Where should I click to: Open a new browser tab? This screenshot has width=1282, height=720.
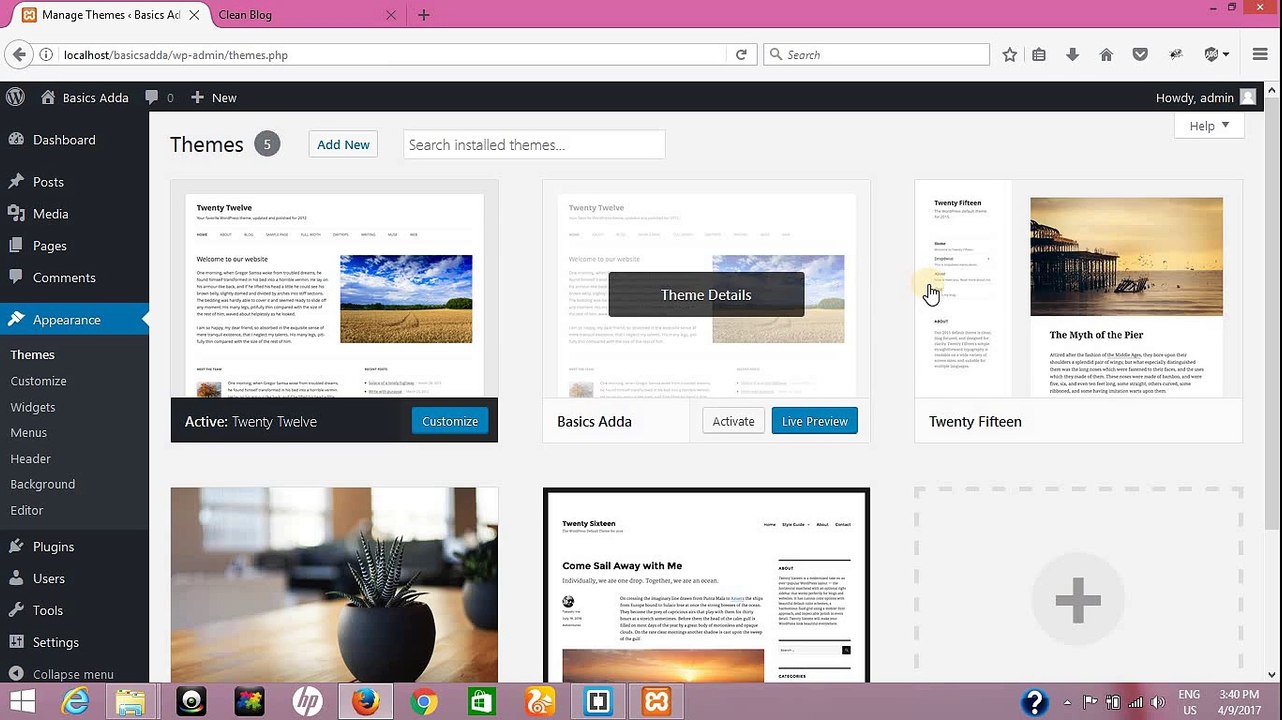(x=424, y=15)
